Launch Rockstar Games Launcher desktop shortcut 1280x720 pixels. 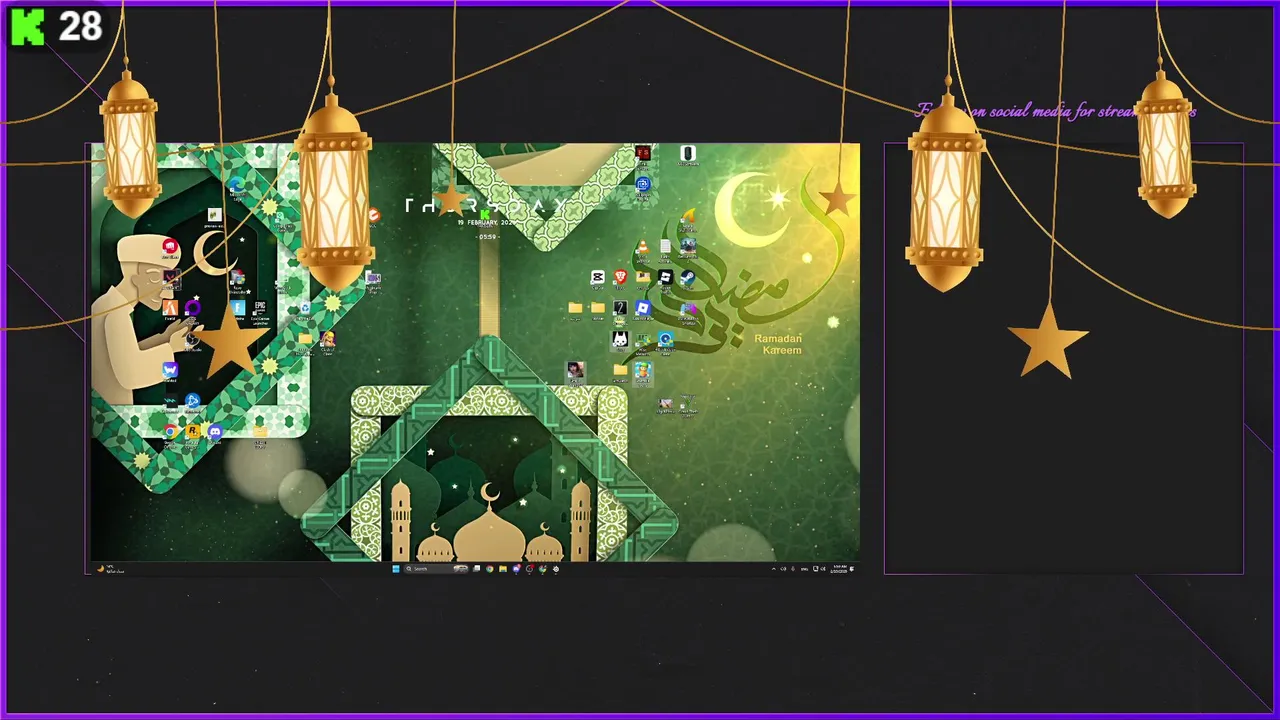pyautogui.click(x=192, y=431)
